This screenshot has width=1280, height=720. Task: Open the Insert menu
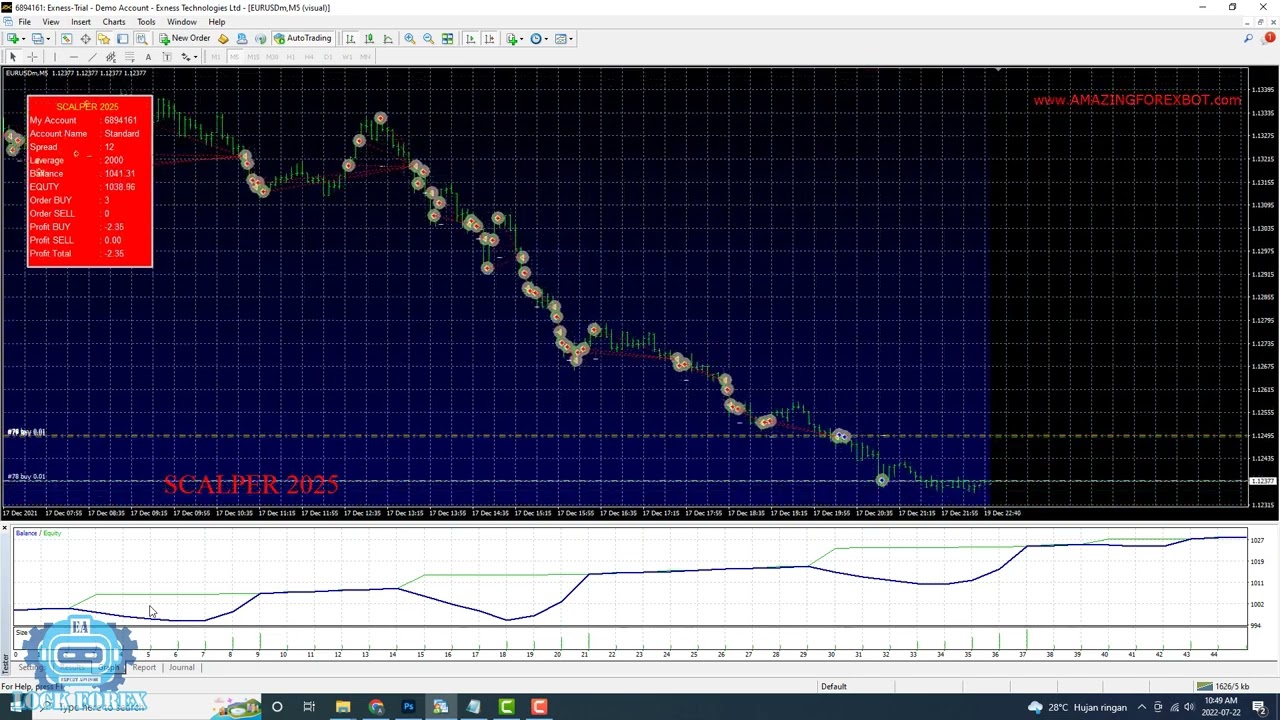click(81, 22)
